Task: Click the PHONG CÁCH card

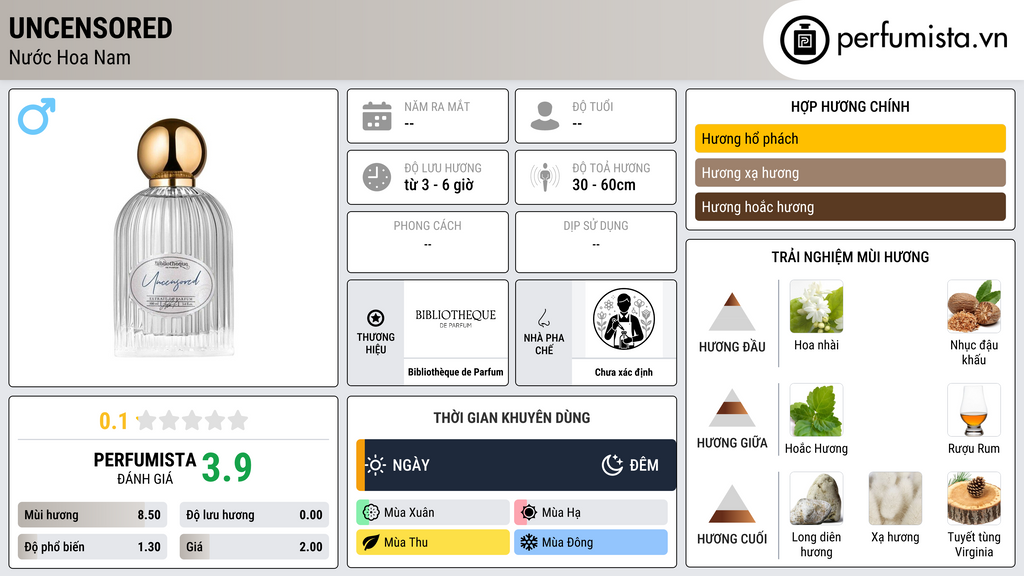Action: 428,242
